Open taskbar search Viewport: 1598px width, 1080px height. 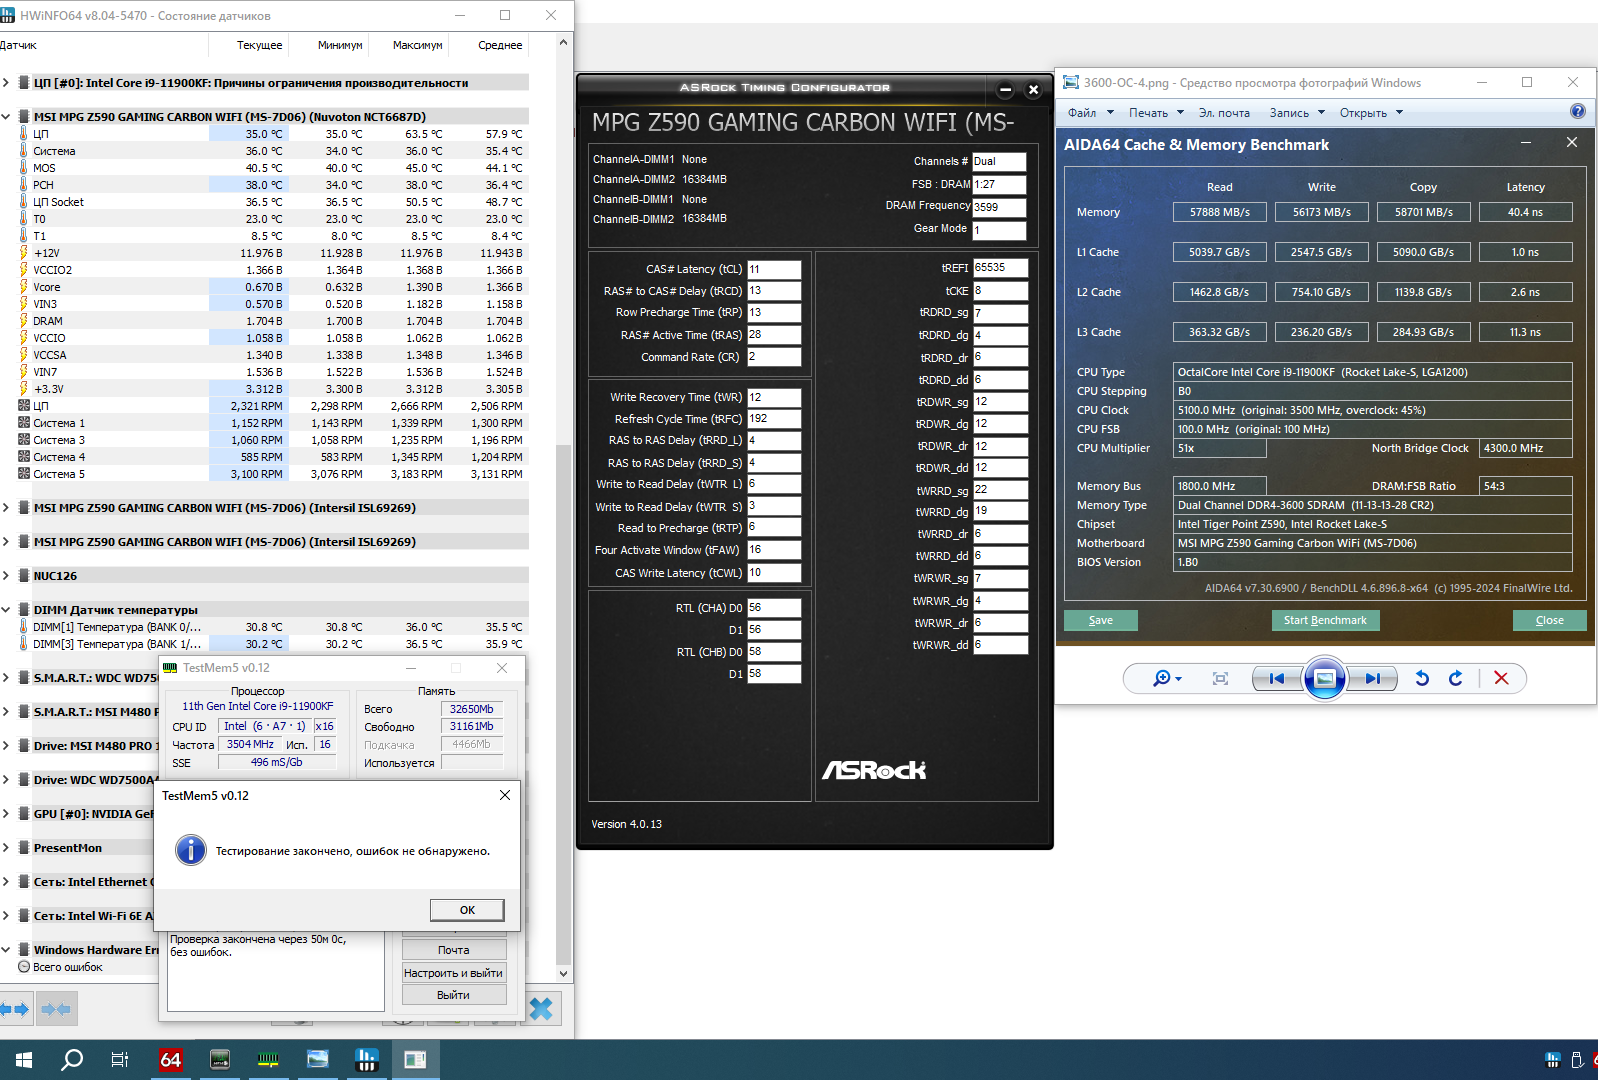(x=72, y=1060)
